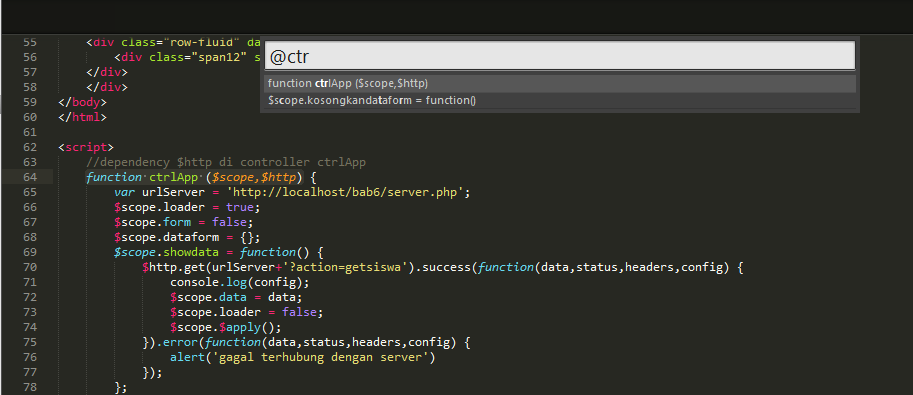Click '$scope.dataform = {};' line
The width and height of the screenshot is (913, 395).
coord(187,238)
